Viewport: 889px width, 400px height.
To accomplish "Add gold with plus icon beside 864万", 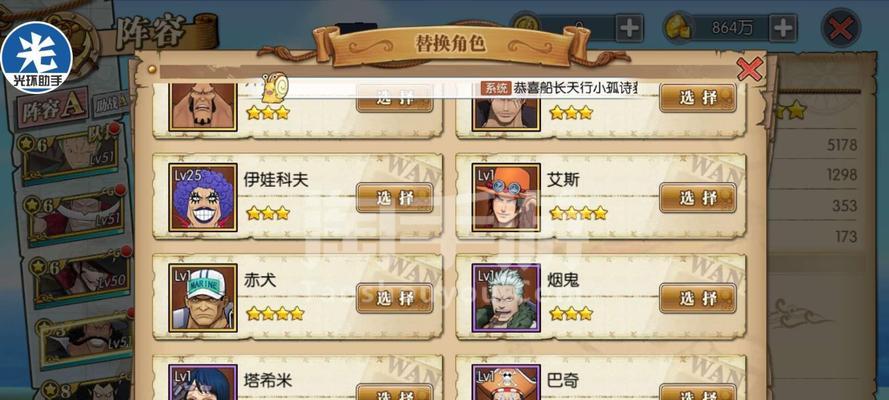I will pos(783,28).
